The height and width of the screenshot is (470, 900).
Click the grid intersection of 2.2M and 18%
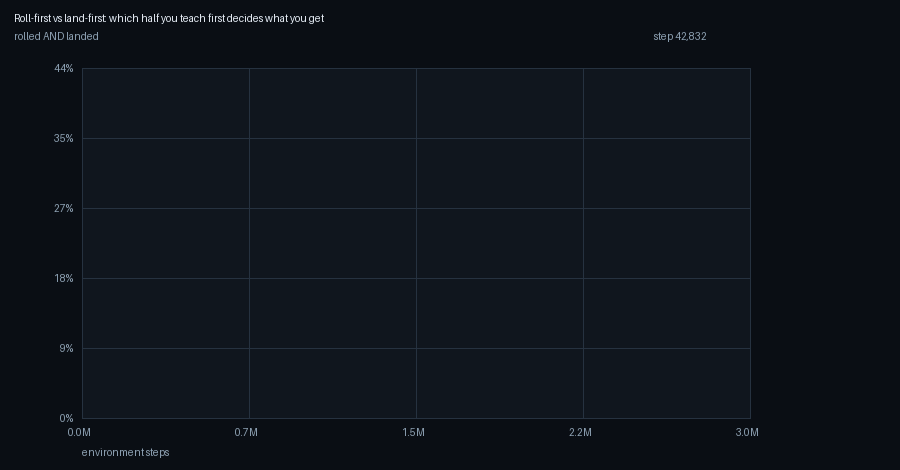[x=583, y=278]
